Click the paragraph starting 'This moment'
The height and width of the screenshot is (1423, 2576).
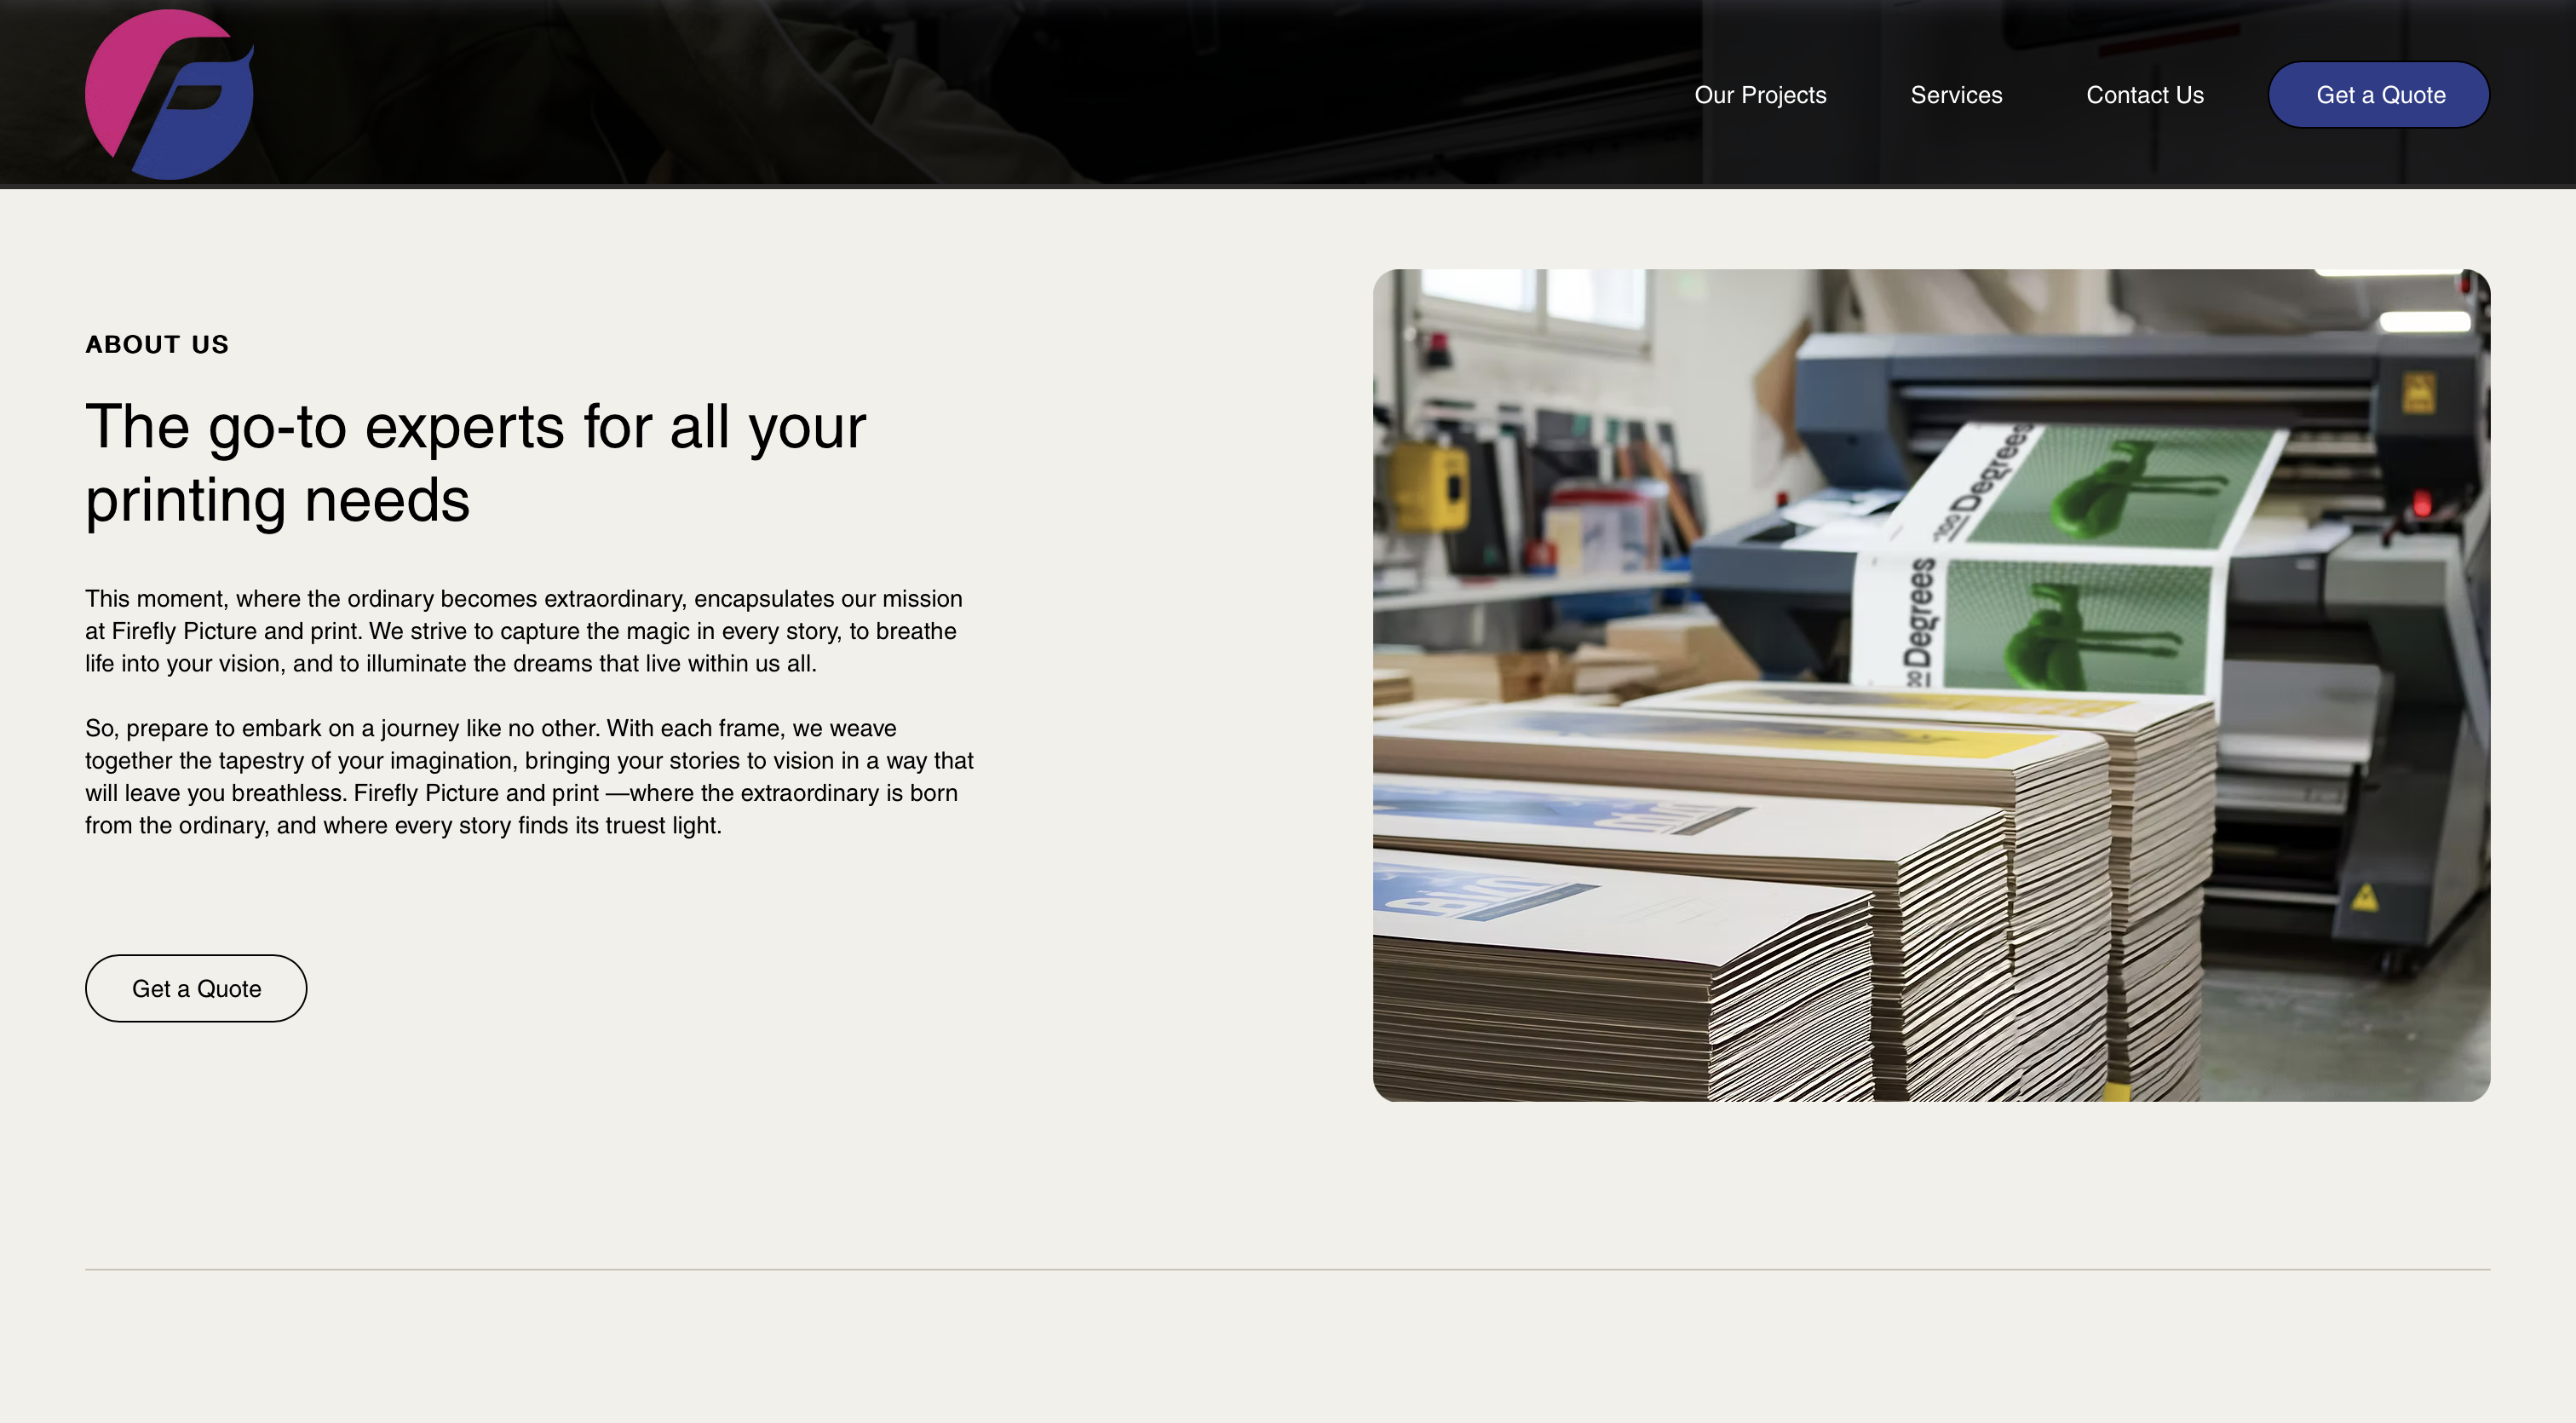525,631
